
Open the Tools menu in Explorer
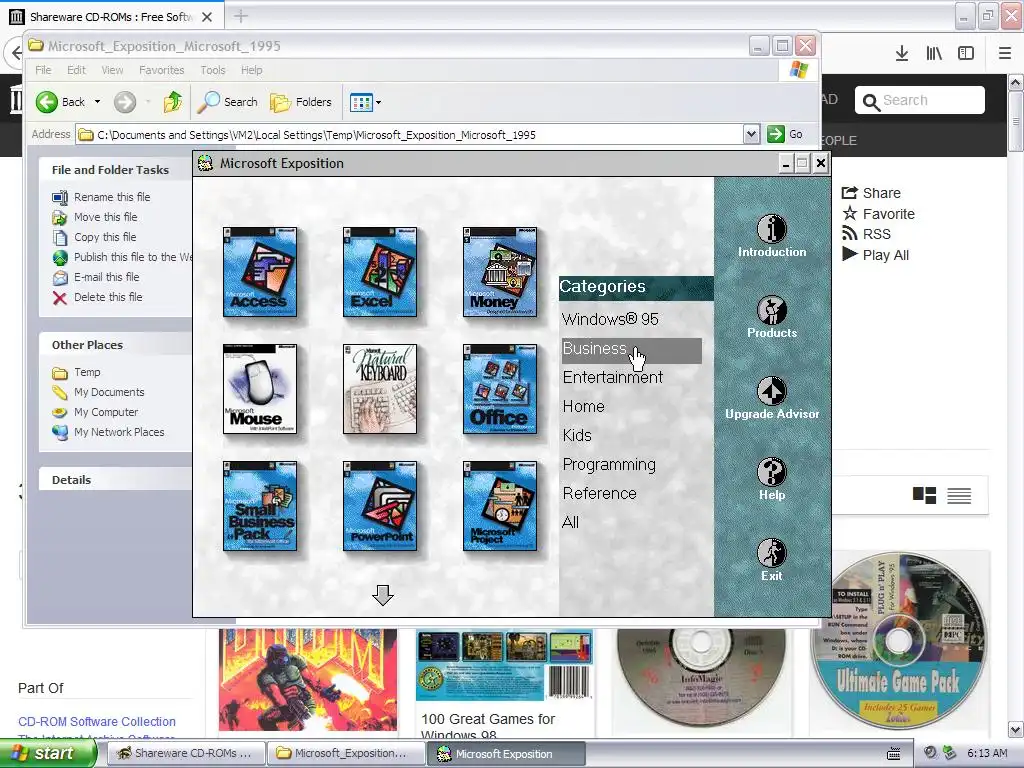click(213, 70)
